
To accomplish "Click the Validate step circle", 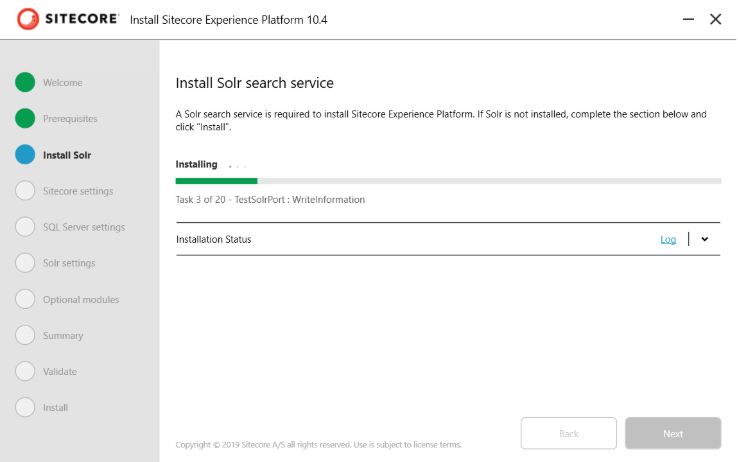I will coord(25,371).
